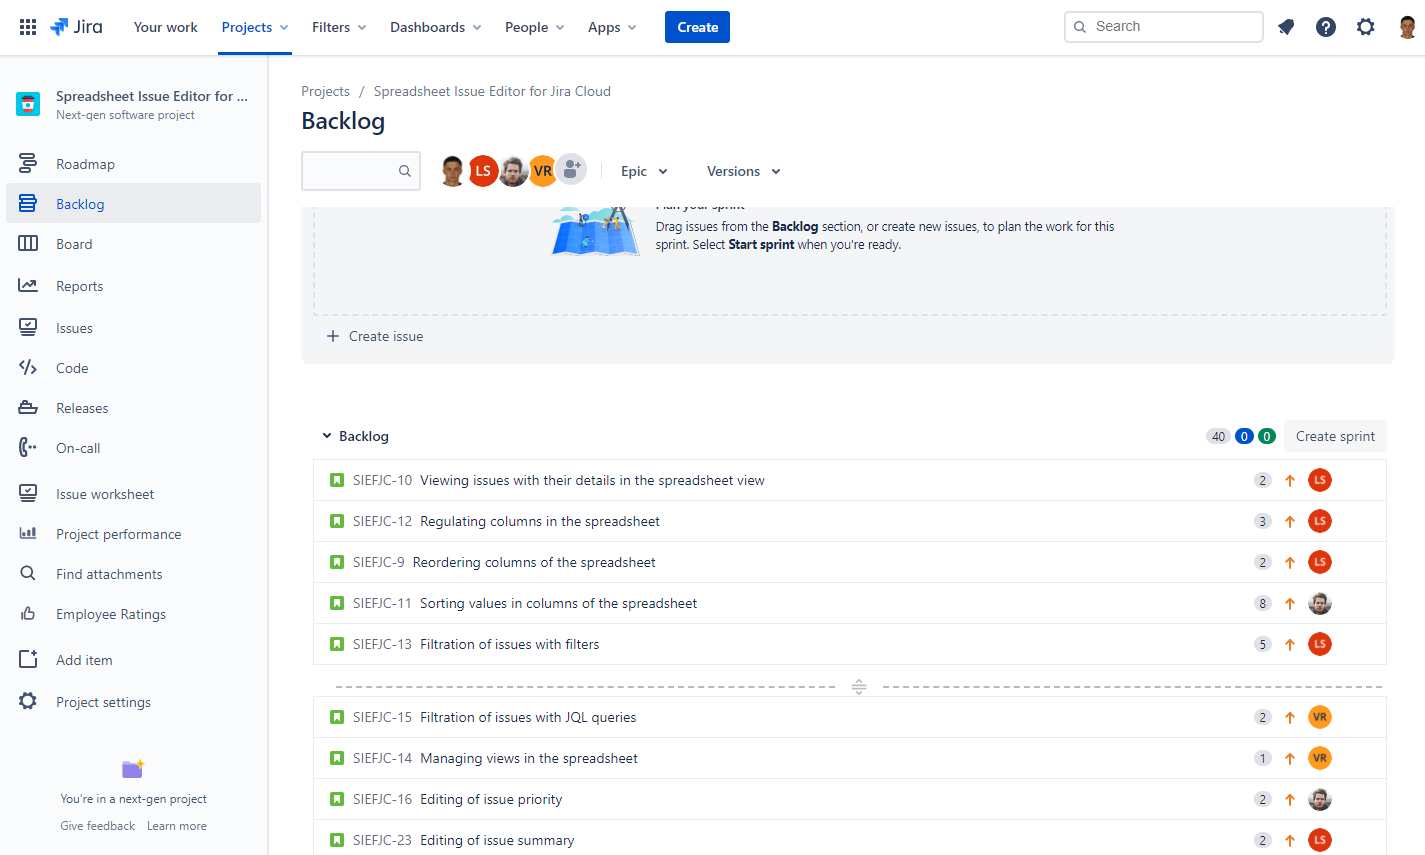Click the On-call phone icon
Viewport: 1425px width, 855px height.
tap(28, 447)
